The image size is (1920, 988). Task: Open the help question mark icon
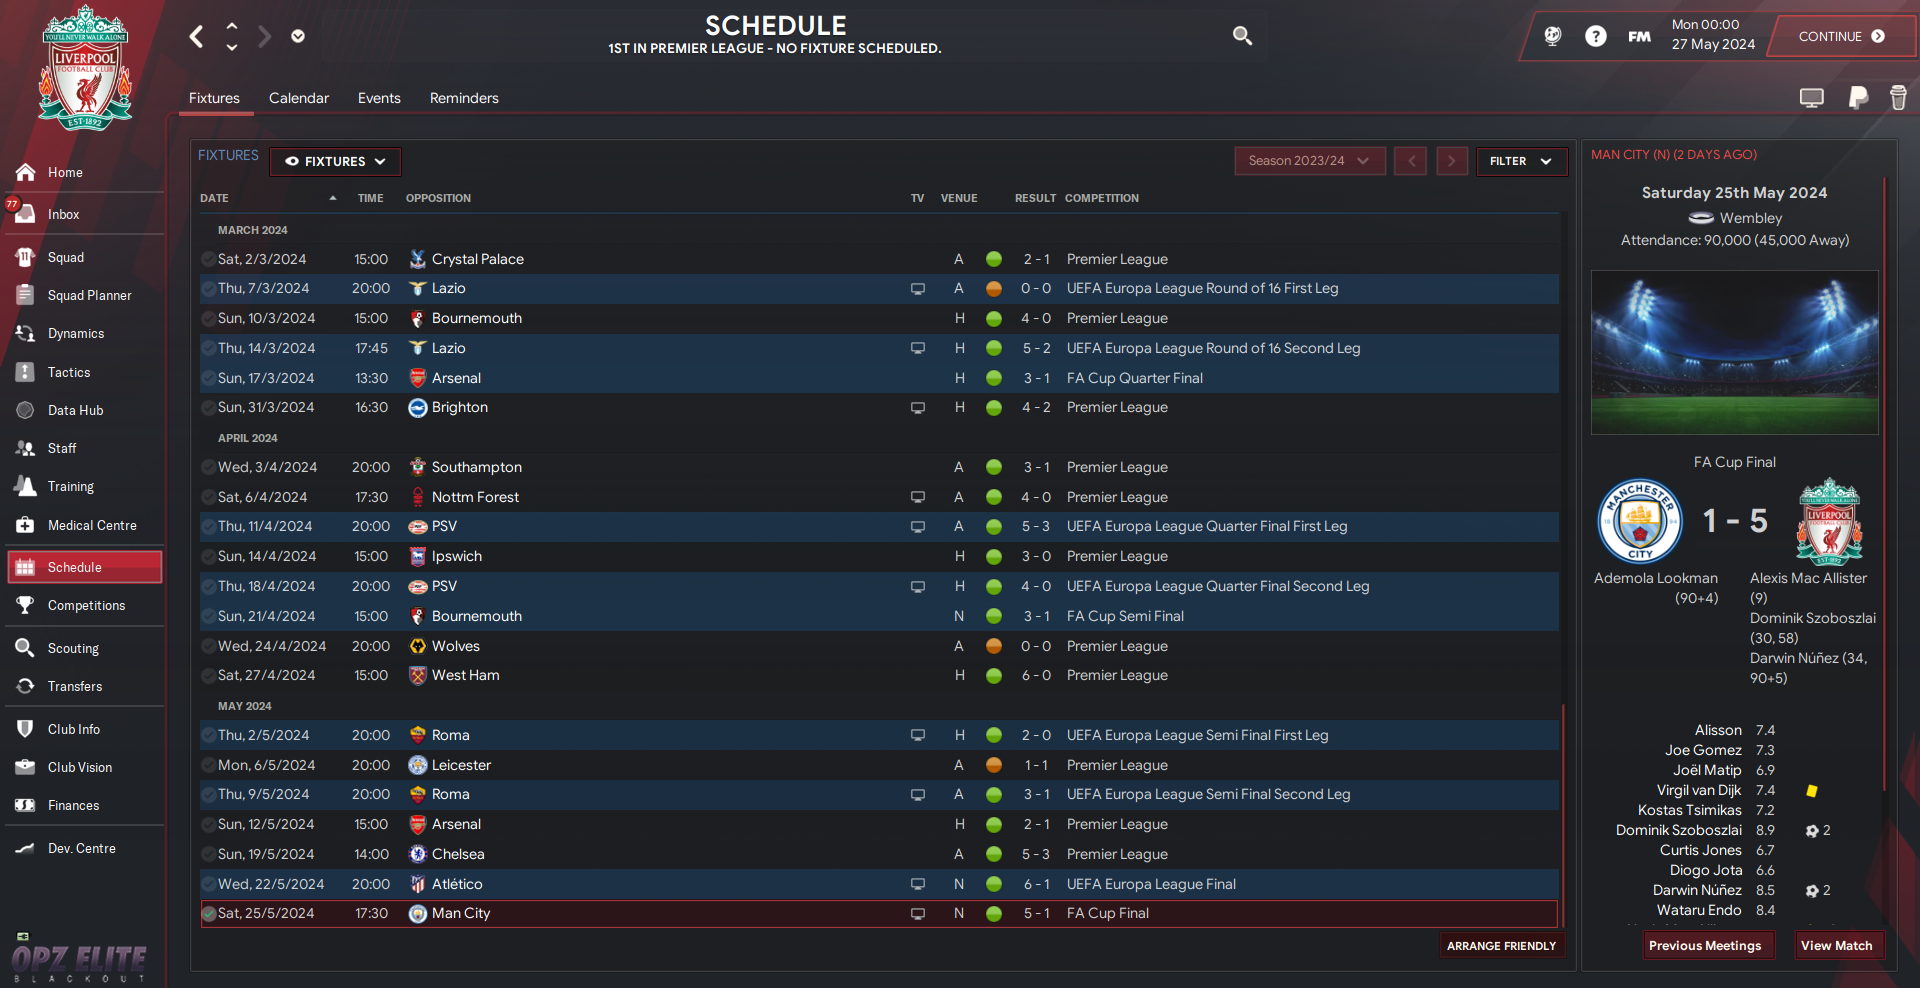1596,36
